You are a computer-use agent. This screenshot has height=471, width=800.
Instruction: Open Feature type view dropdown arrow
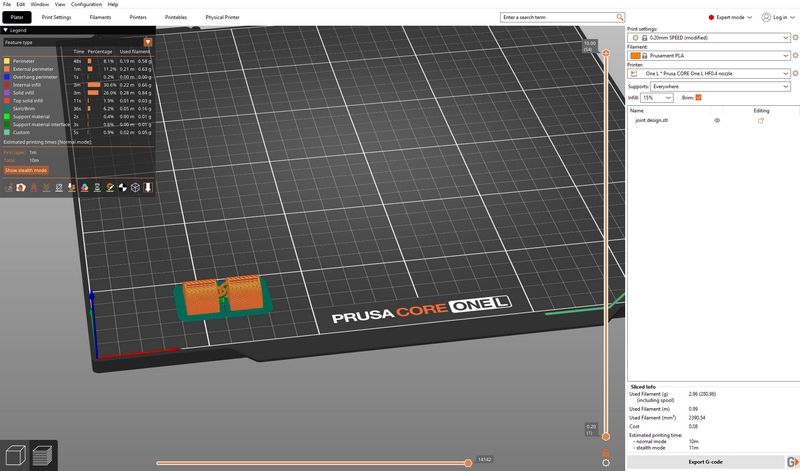coord(148,42)
